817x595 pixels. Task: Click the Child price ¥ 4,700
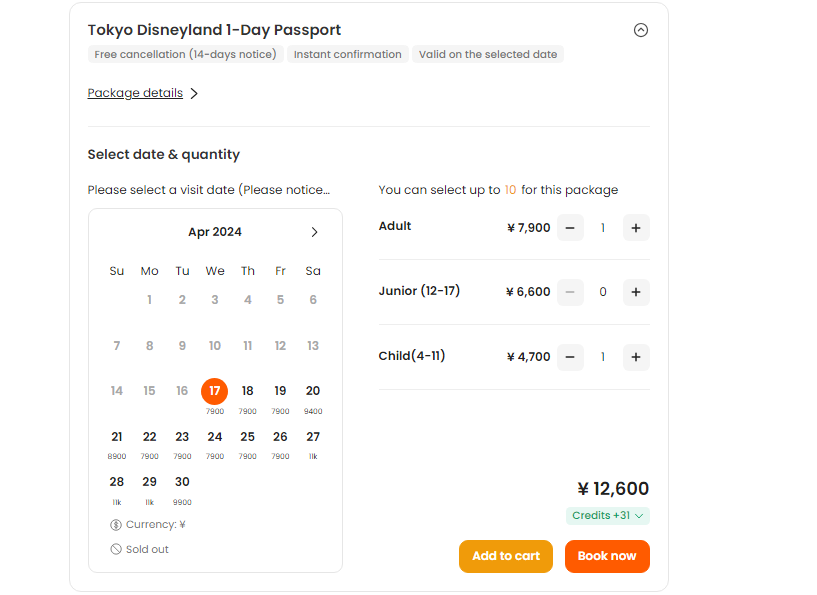(528, 357)
